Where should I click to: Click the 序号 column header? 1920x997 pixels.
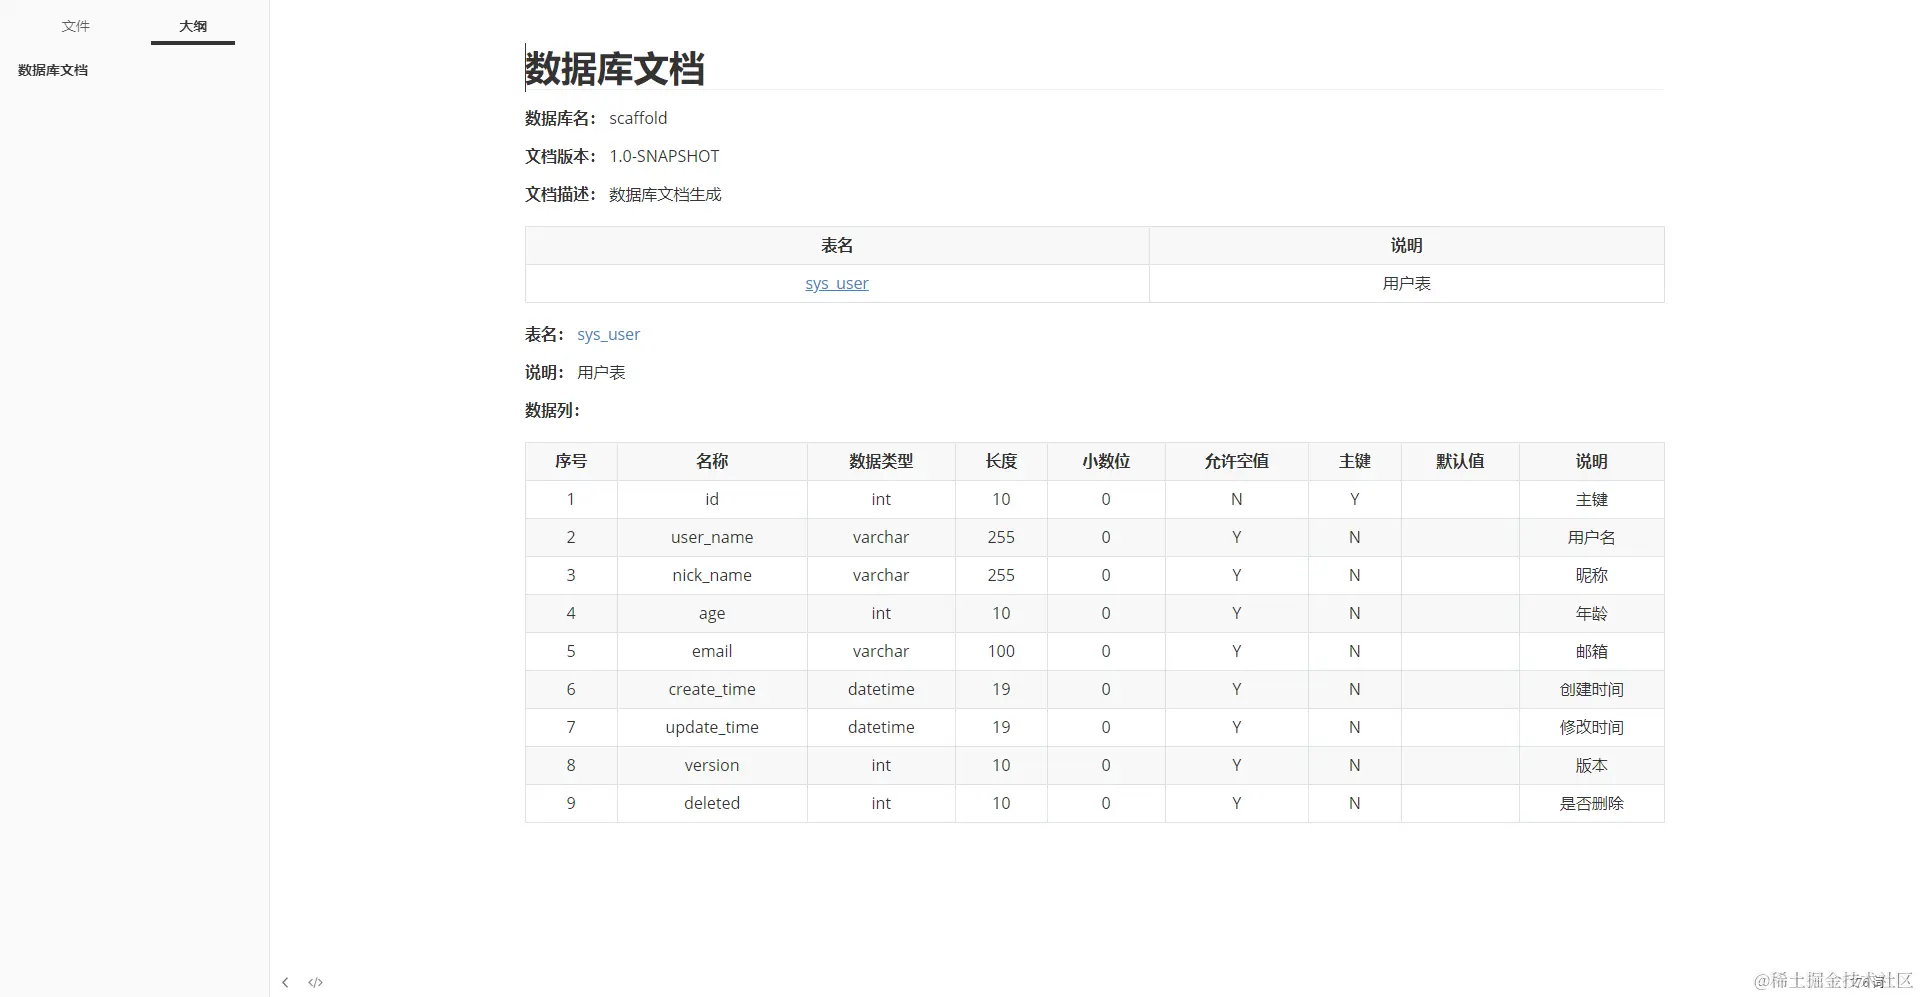(x=571, y=461)
